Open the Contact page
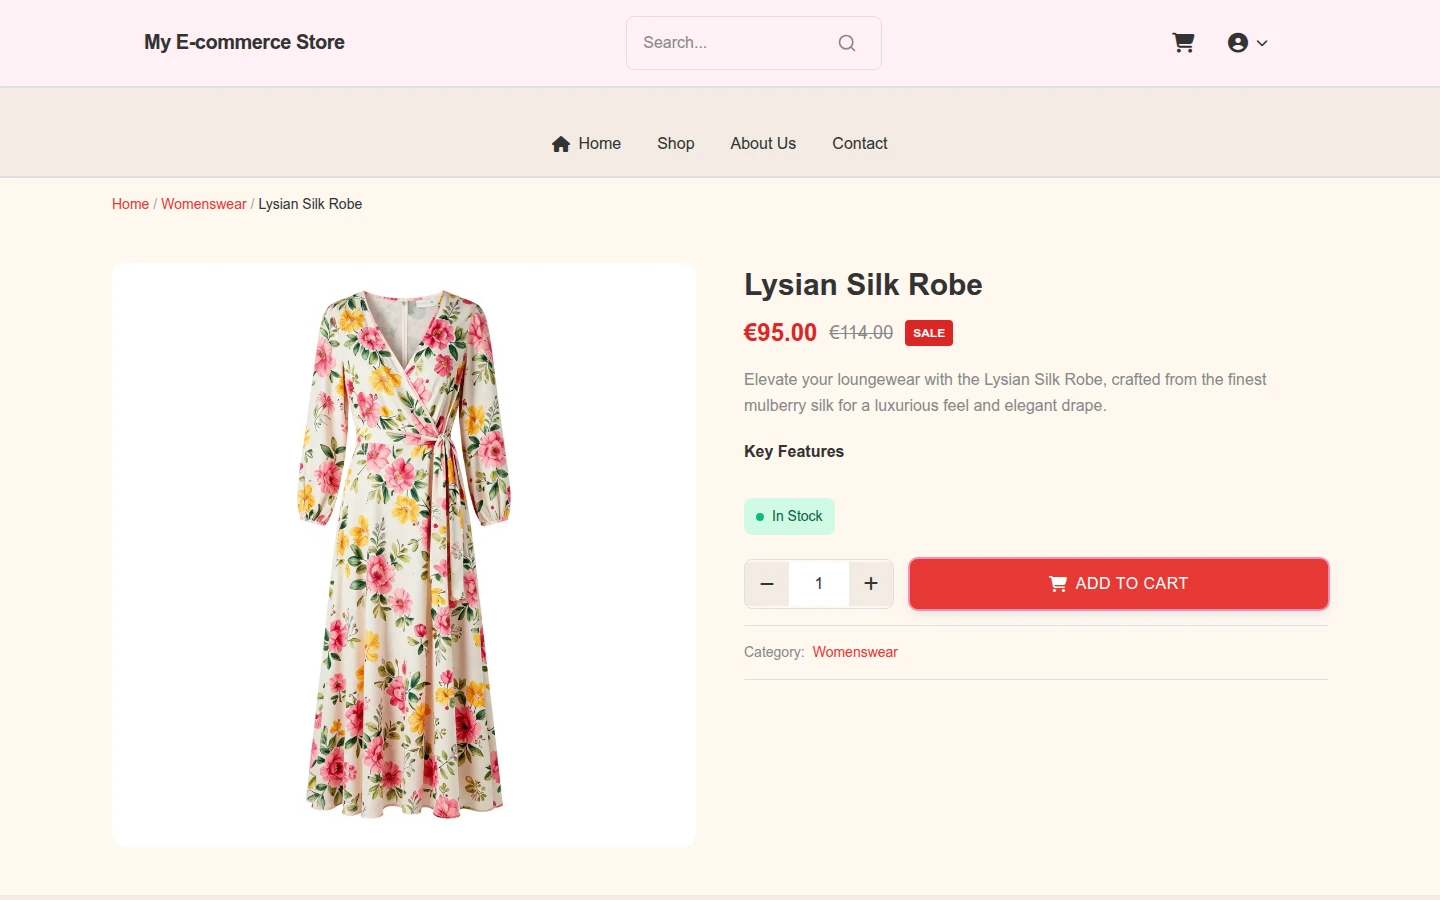 pos(860,144)
